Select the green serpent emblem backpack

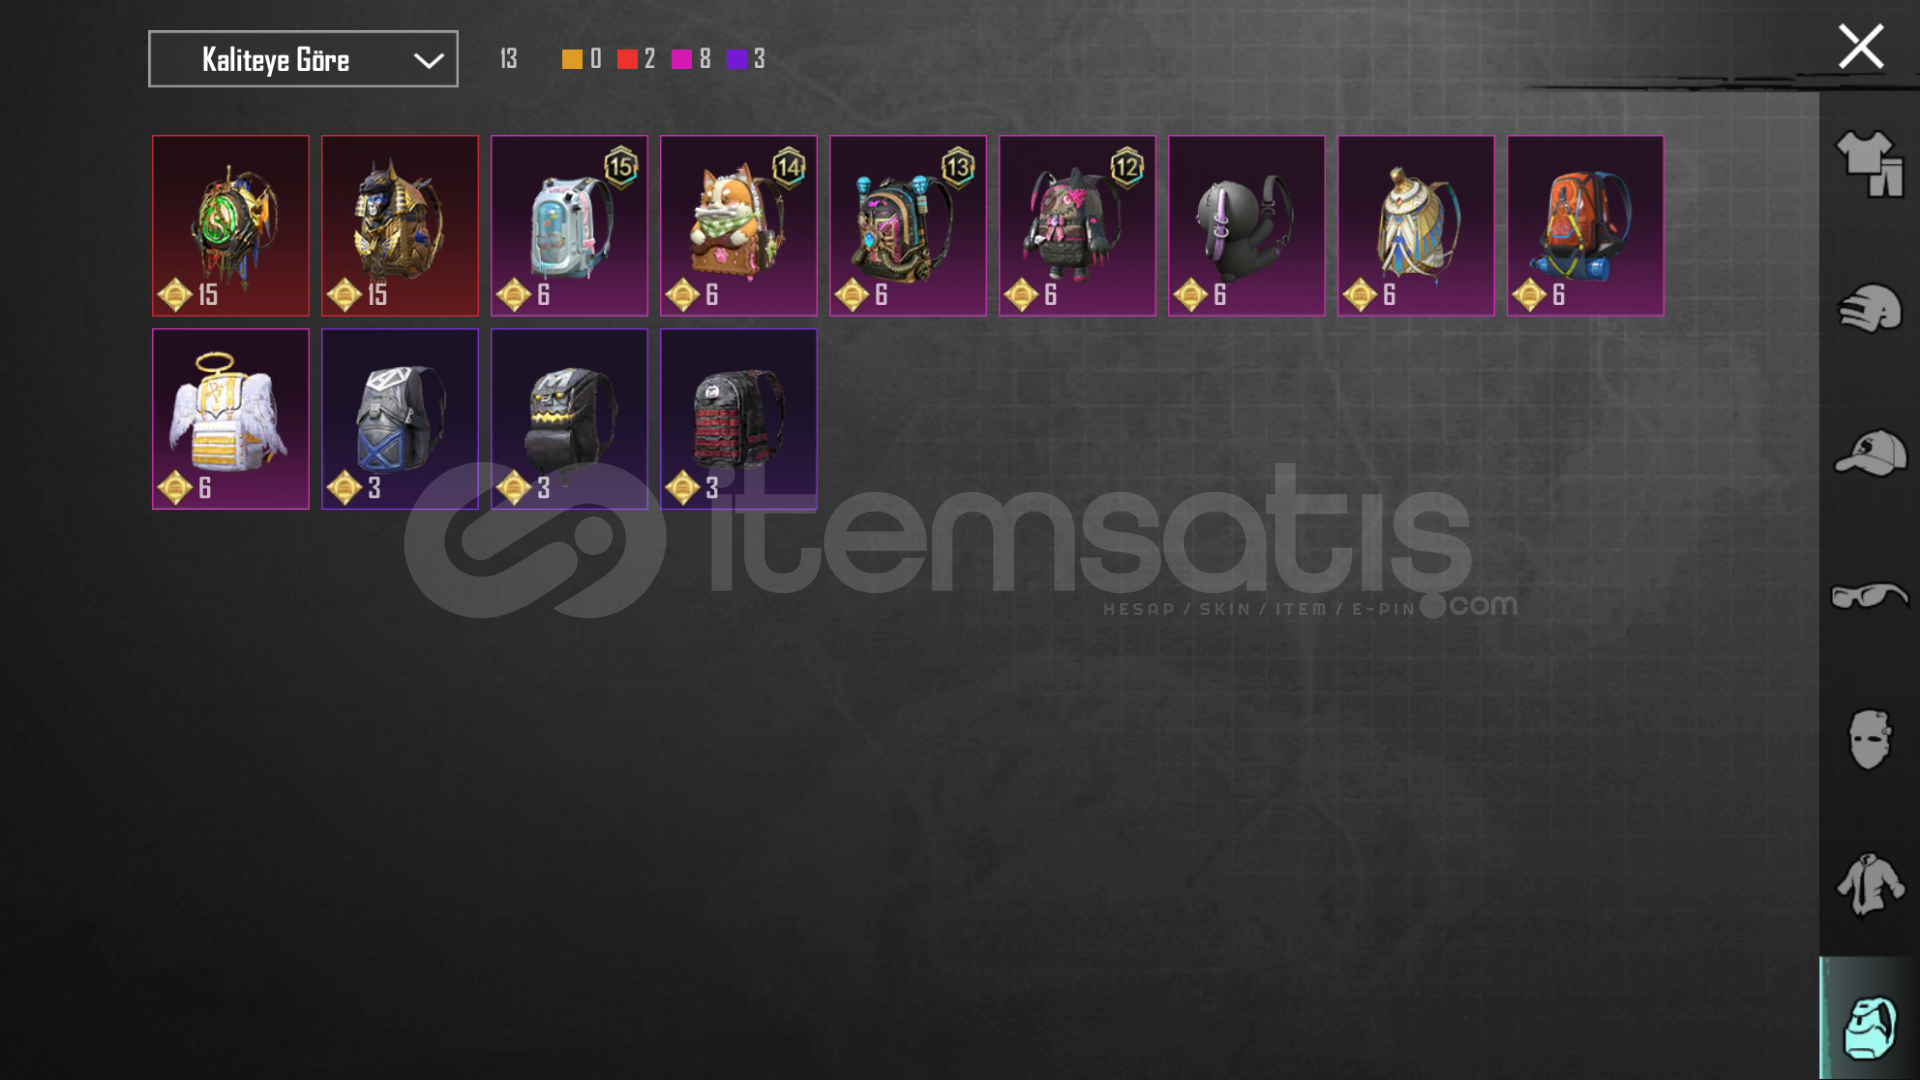click(231, 226)
